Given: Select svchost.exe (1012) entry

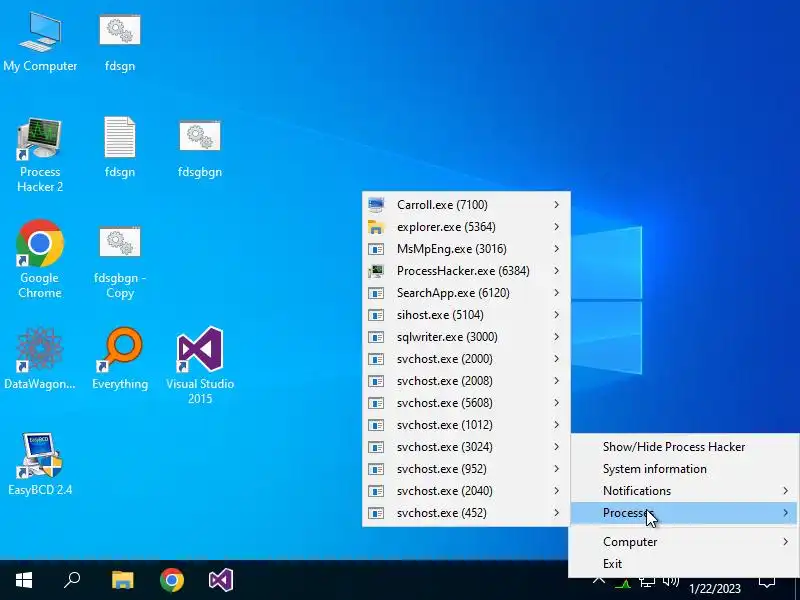Looking at the screenshot, I should tap(466, 424).
